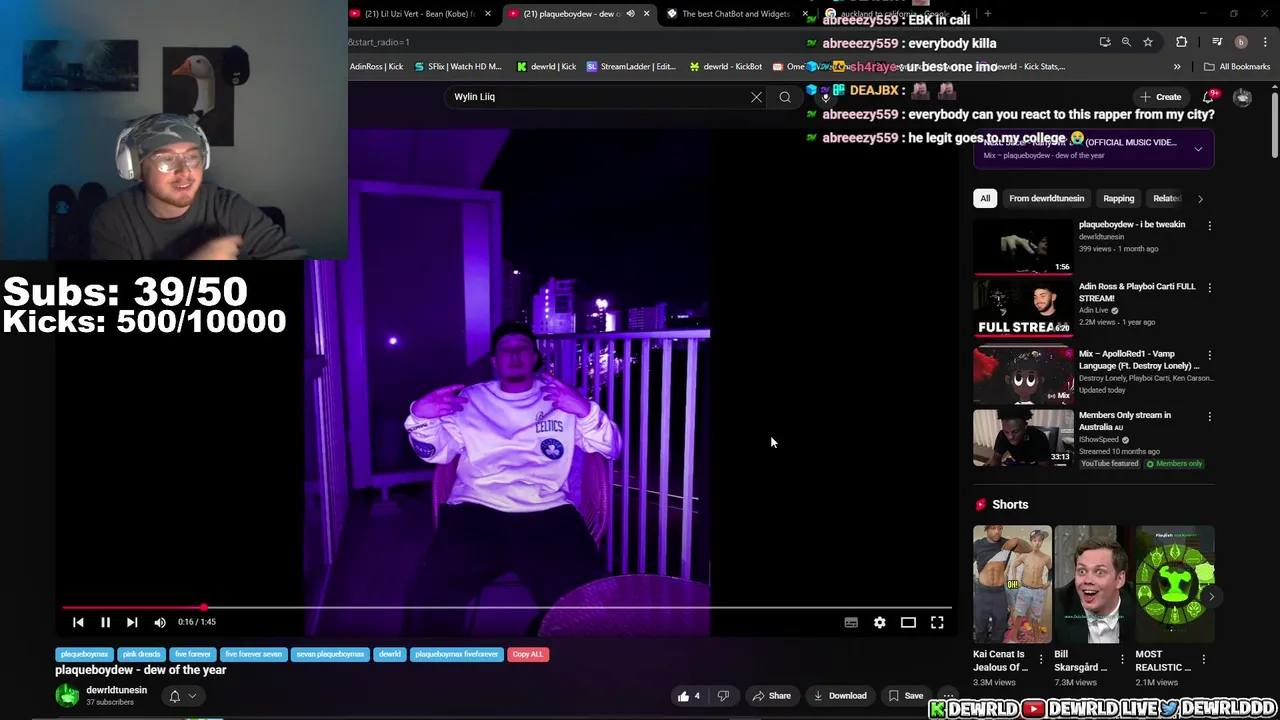Click the sevan plaqueboymax tag
Image resolution: width=1280 pixels, height=720 pixels.
point(330,654)
